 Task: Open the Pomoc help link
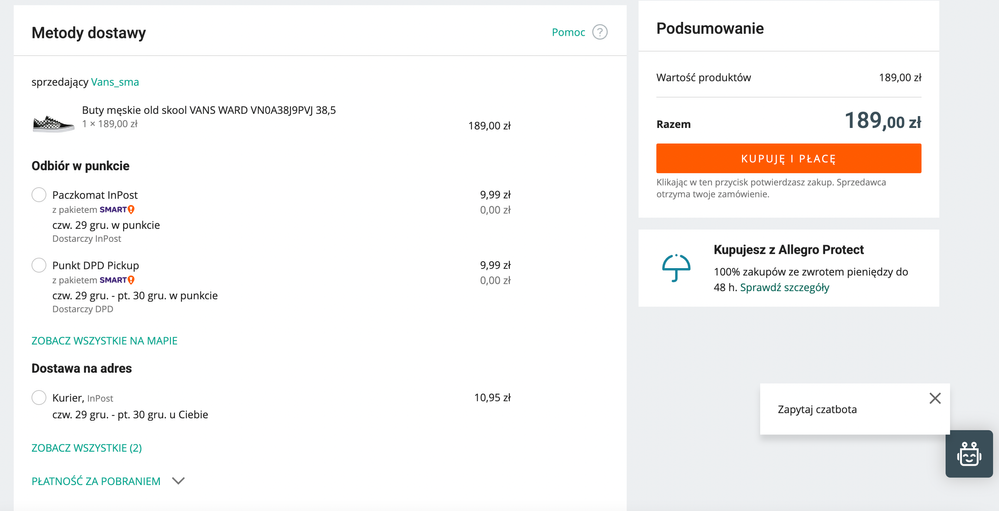(568, 32)
